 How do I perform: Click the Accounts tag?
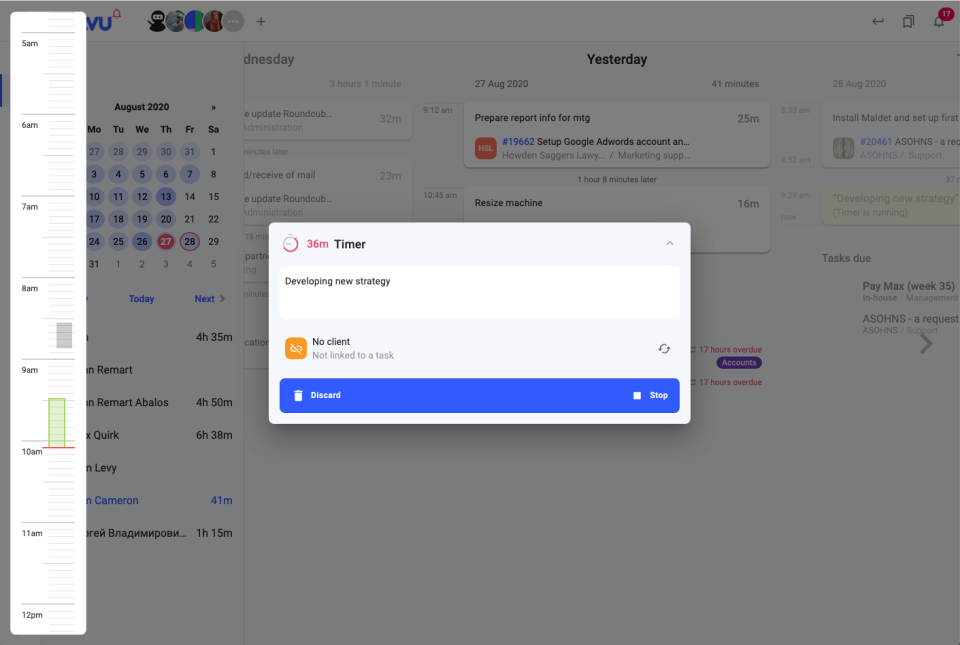[x=739, y=362]
